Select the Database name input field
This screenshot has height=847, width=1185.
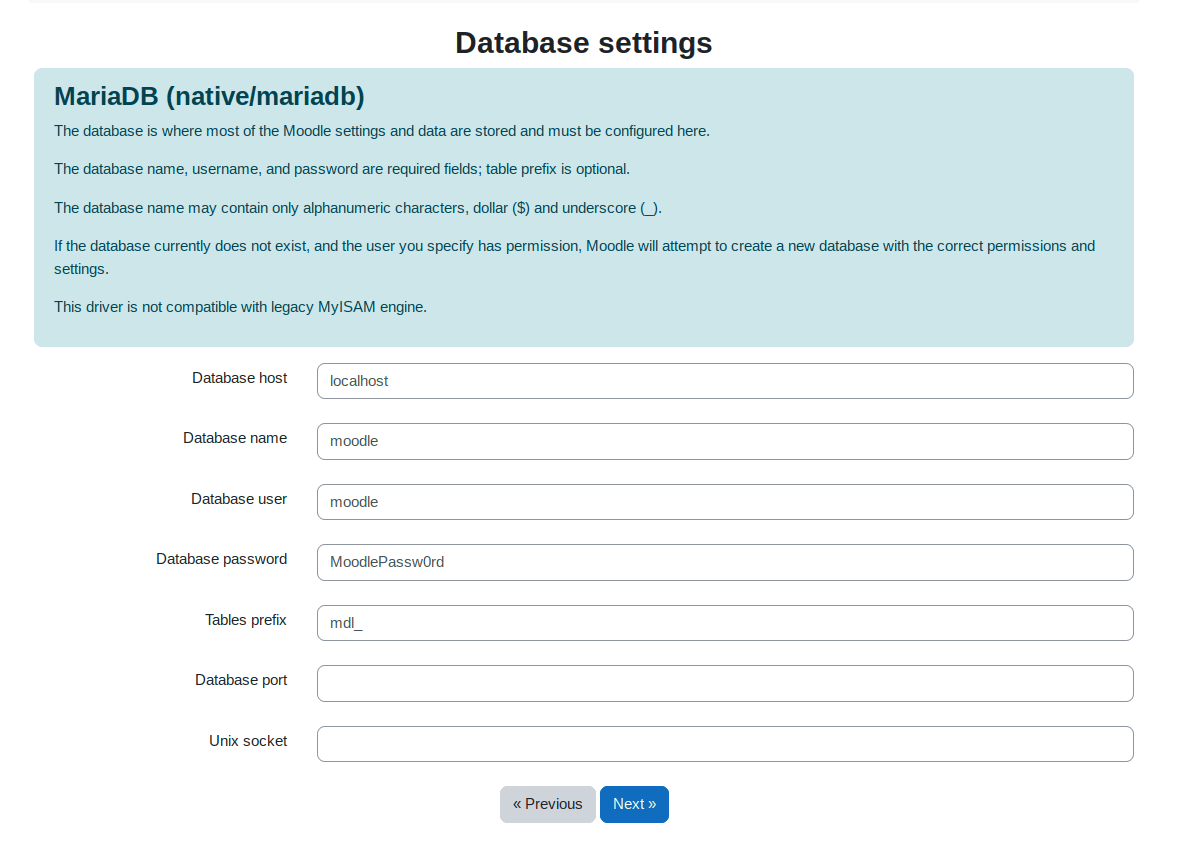click(x=725, y=441)
